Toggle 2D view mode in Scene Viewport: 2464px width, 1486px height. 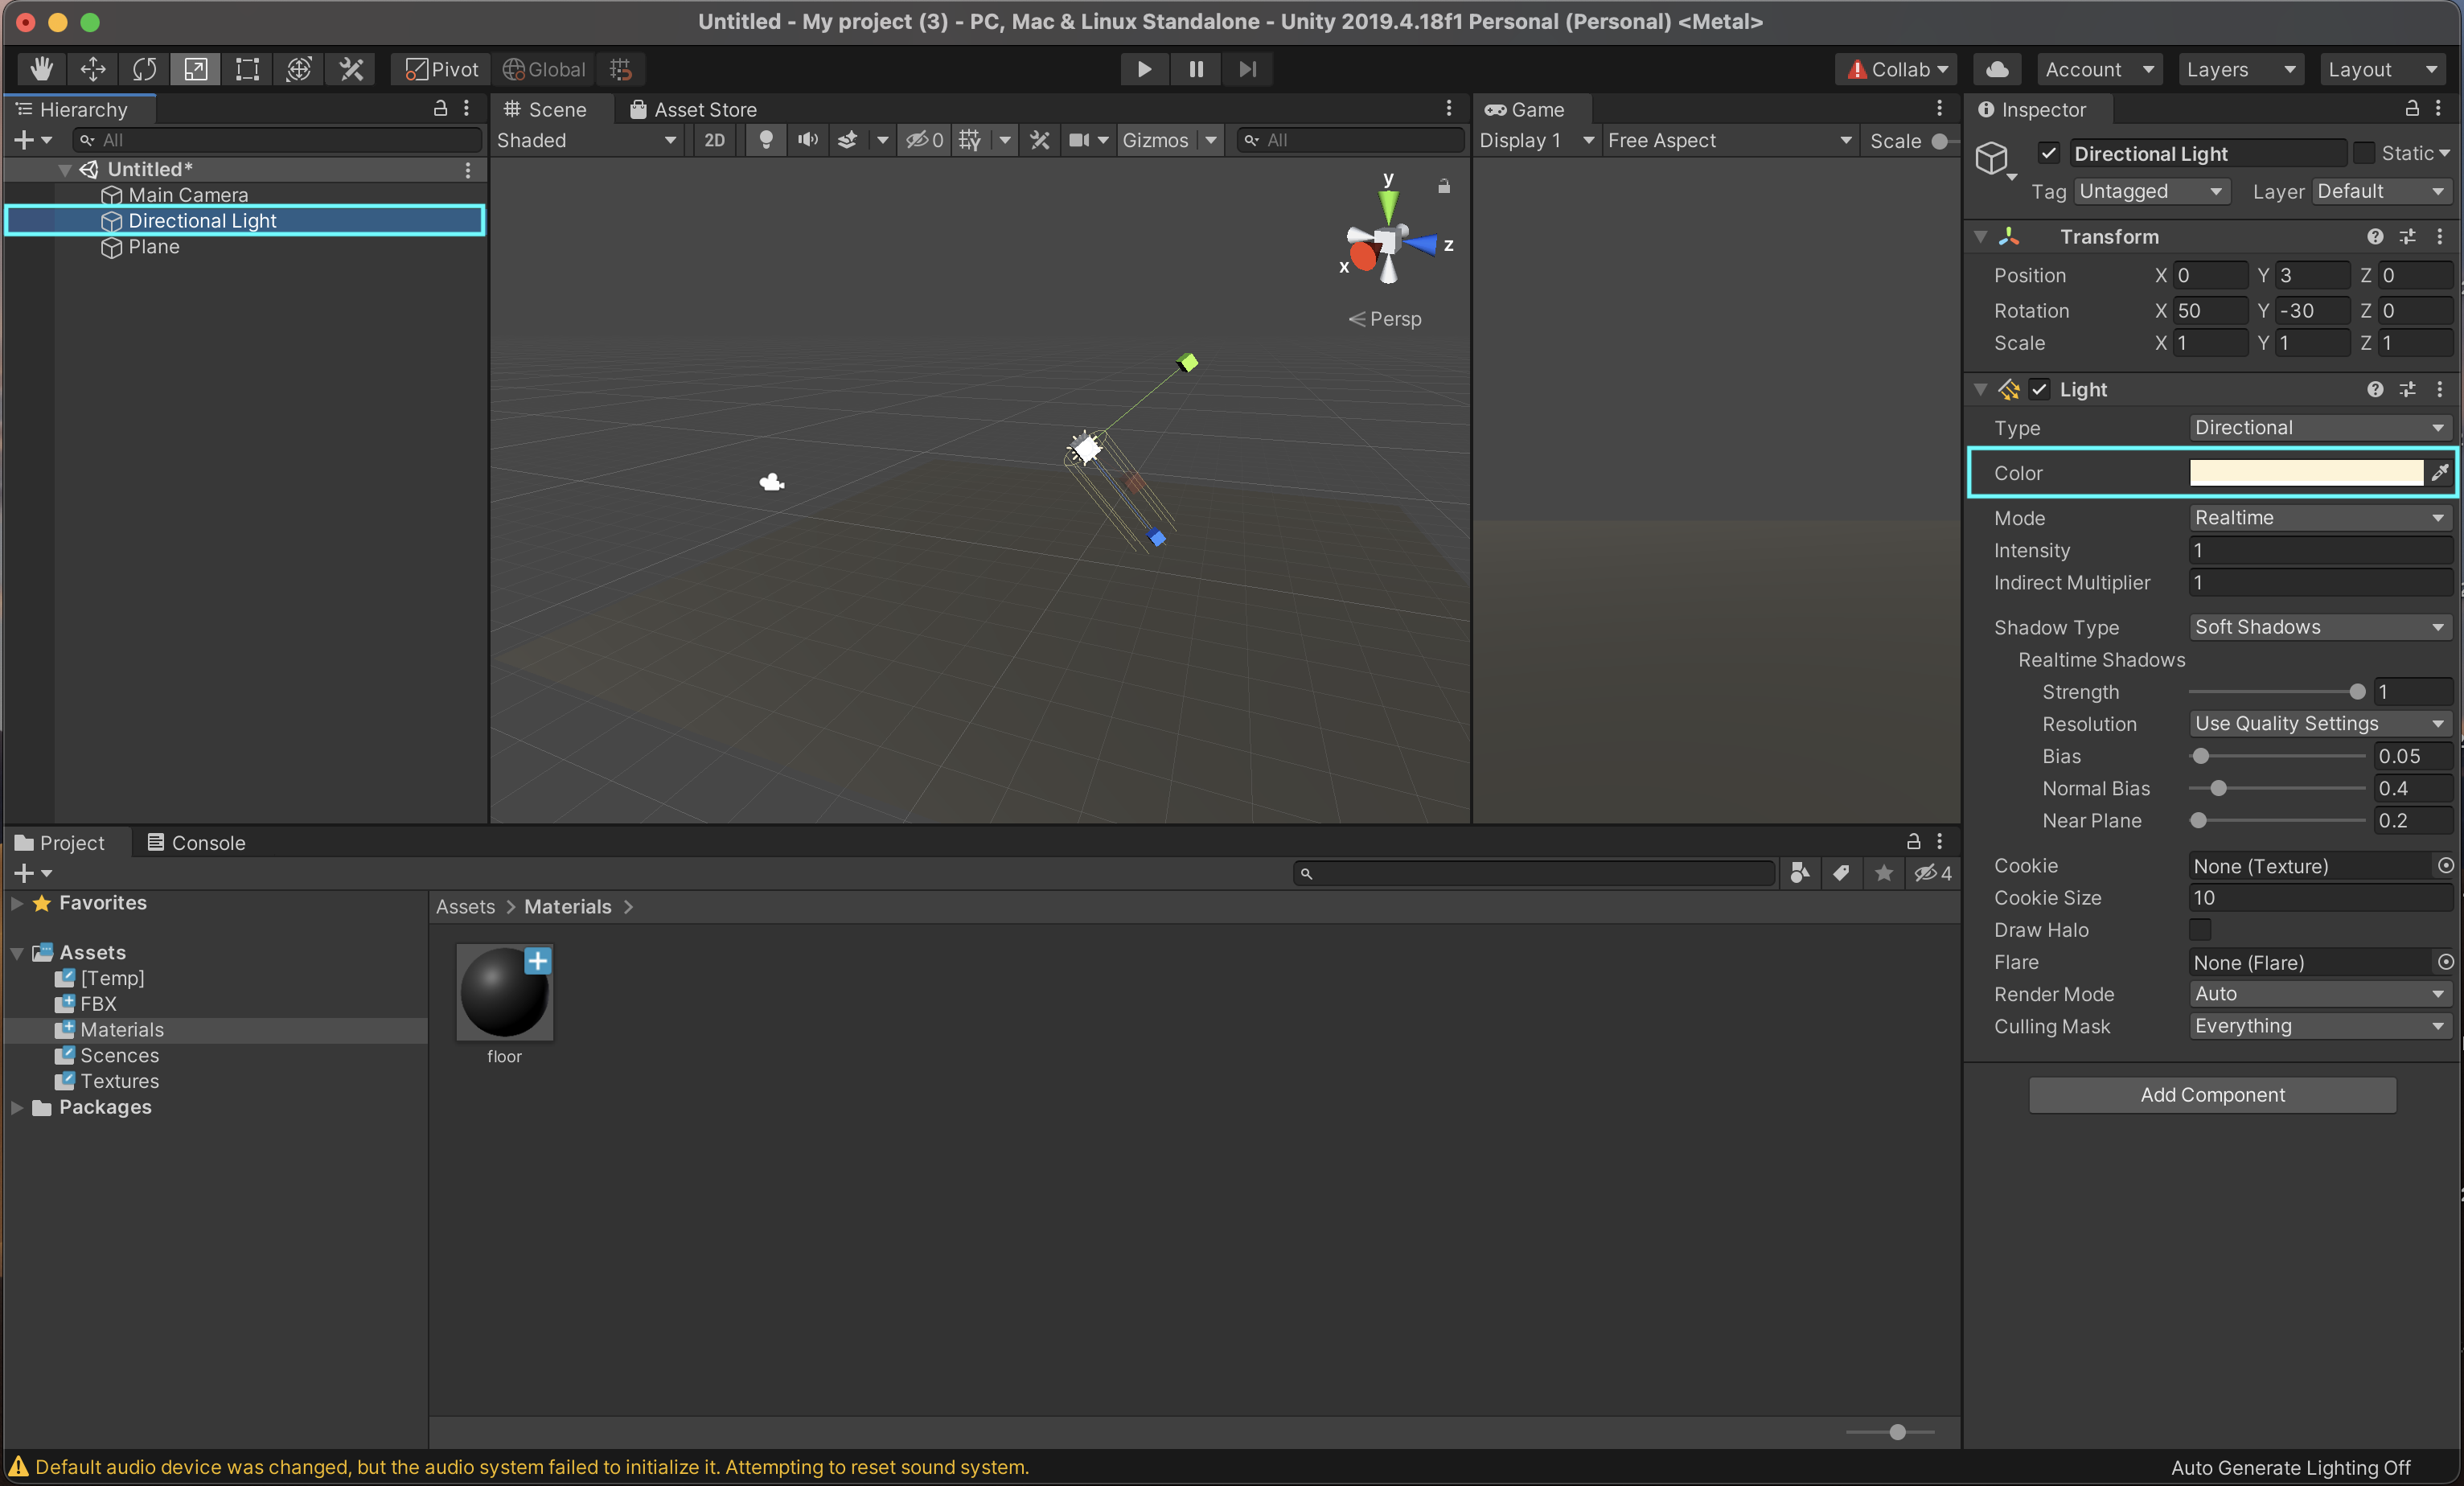tap(714, 140)
